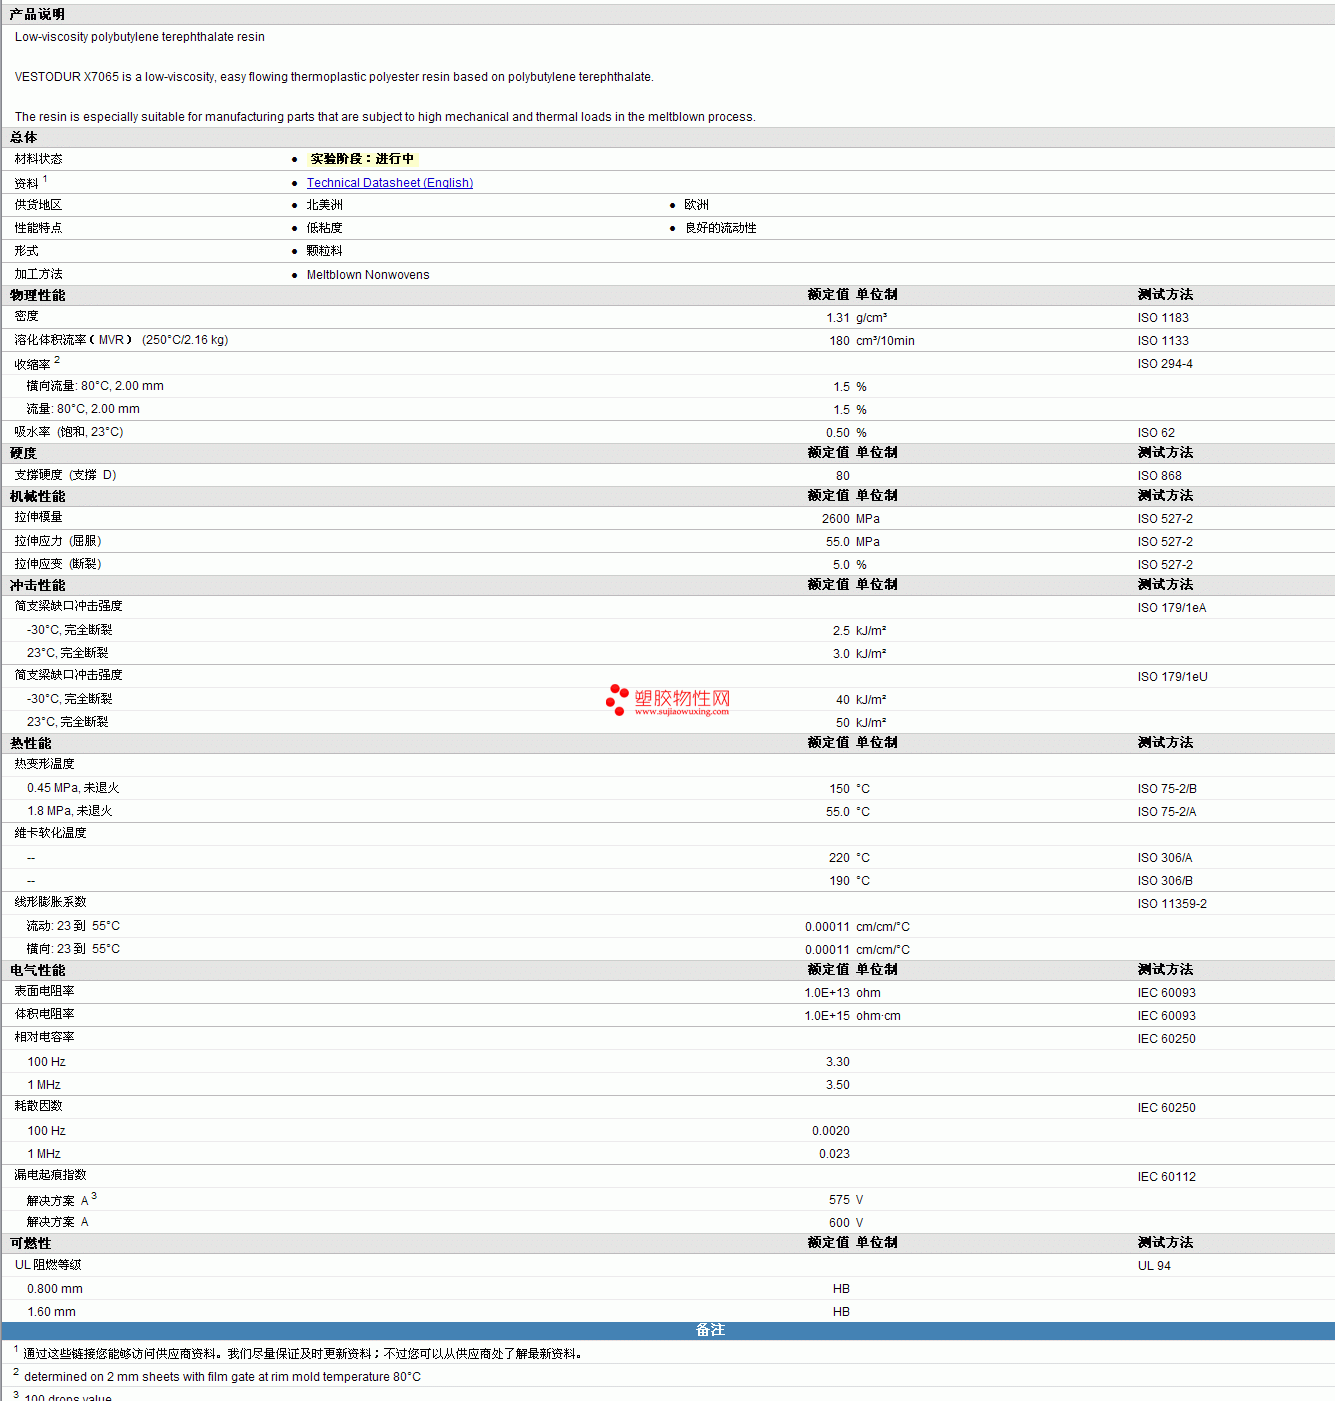Select the footnote about 2 mm sheets
1335x1401 pixels.
[222, 1377]
